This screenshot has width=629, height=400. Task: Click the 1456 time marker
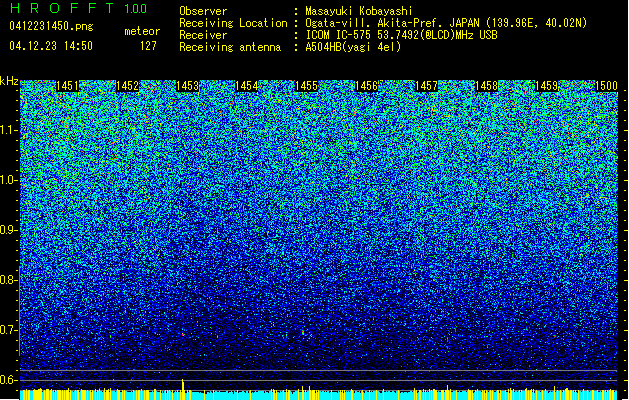366,86
